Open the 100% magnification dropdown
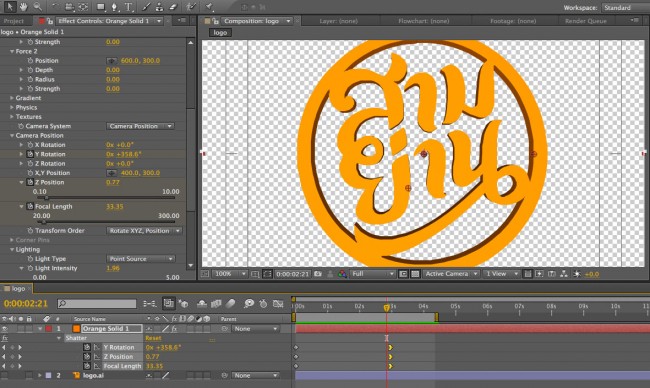This screenshot has width=650, height=388. 229,274
